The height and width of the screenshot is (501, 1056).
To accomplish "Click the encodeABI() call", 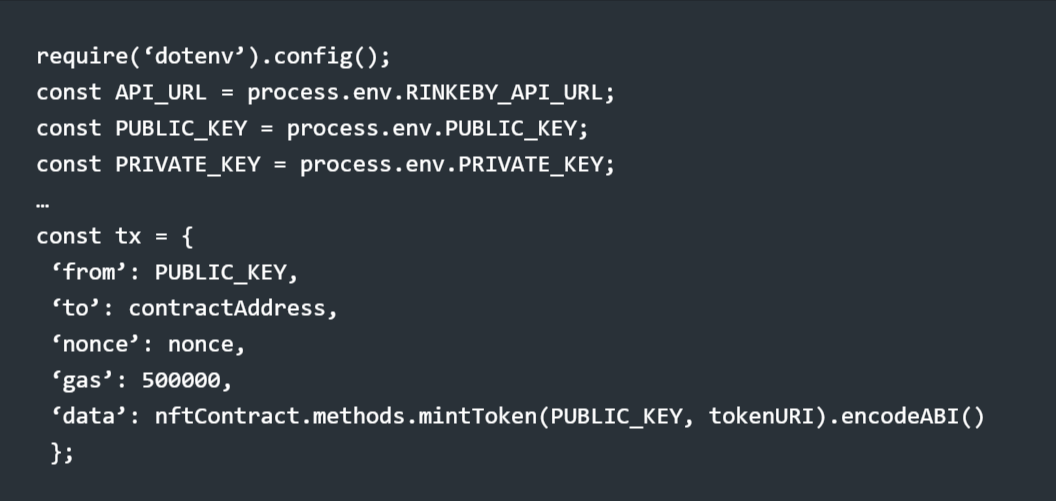I will point(912,416).
